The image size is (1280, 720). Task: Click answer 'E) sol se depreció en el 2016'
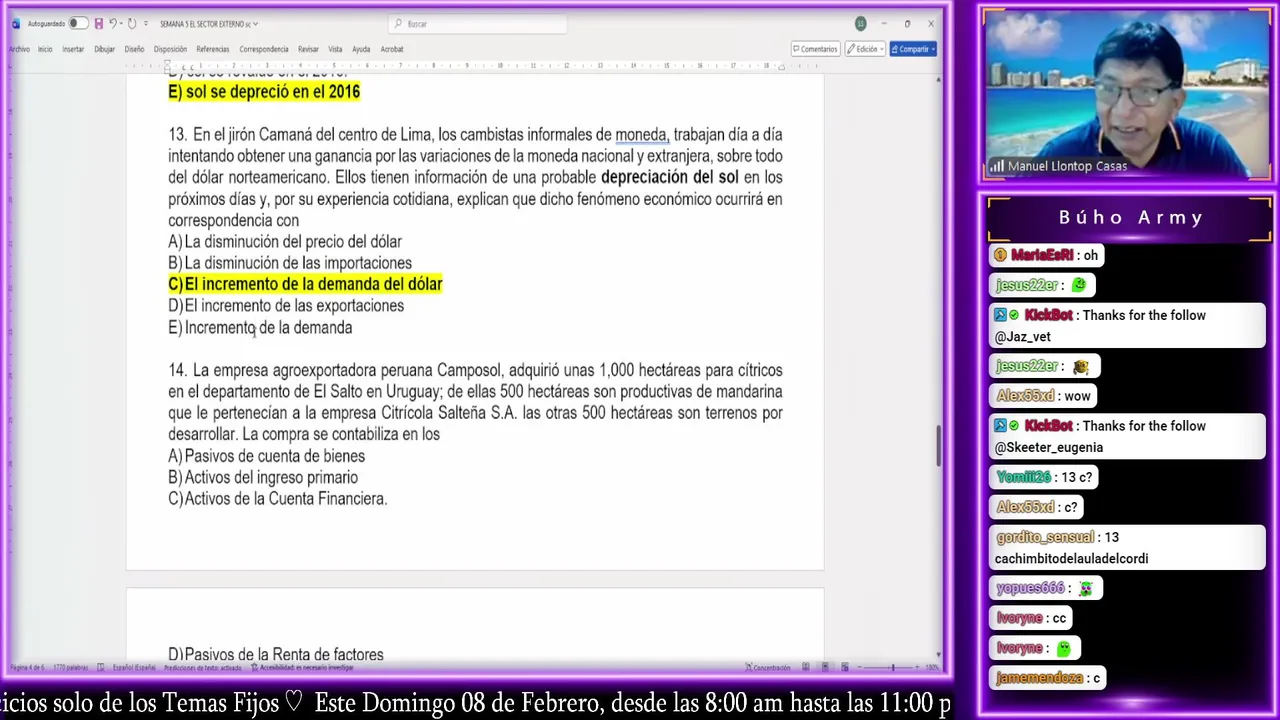pos(264,92)
